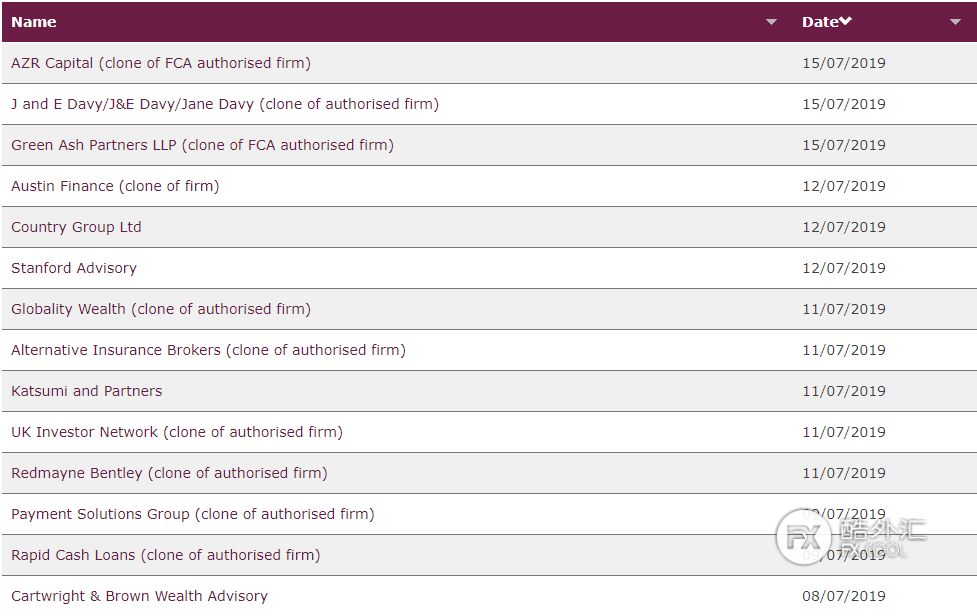
Task: Open Austin Finance clone of firm
Action: tap(115, 186)
